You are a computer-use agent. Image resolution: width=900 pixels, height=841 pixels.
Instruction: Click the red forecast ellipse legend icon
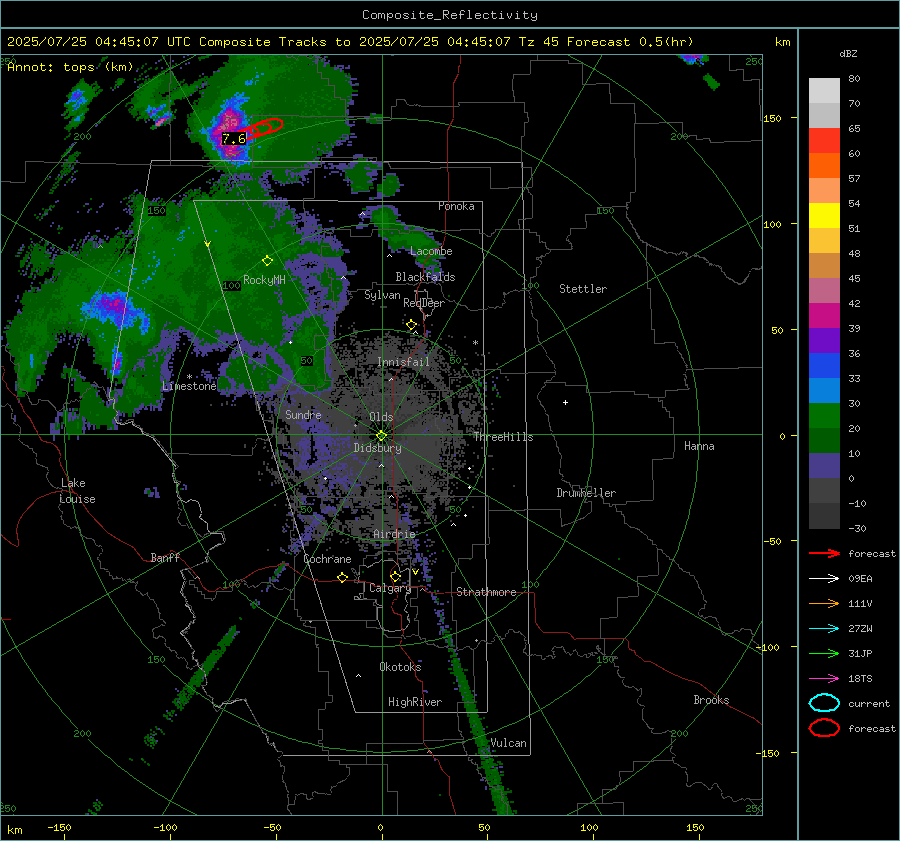click(824, 728)
